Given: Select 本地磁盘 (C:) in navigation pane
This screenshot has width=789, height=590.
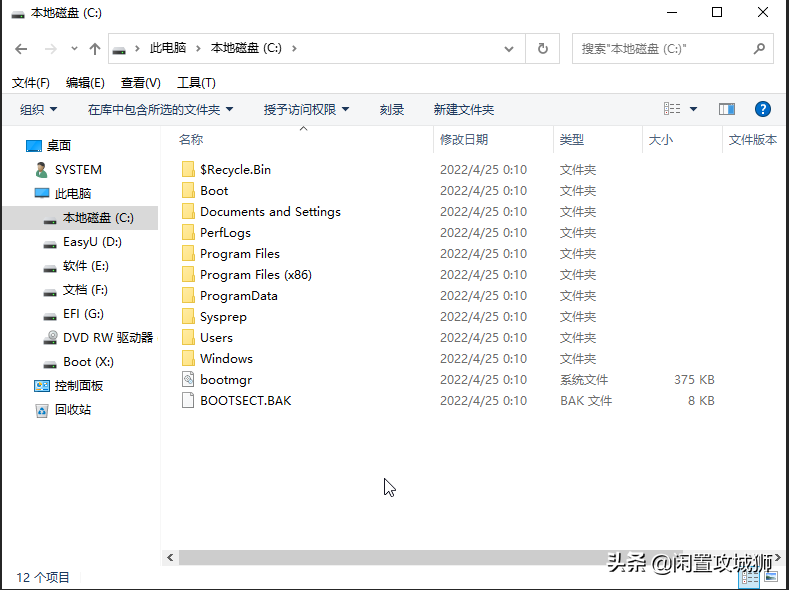Looking at the screenshot, I should [x=81, y=218].
